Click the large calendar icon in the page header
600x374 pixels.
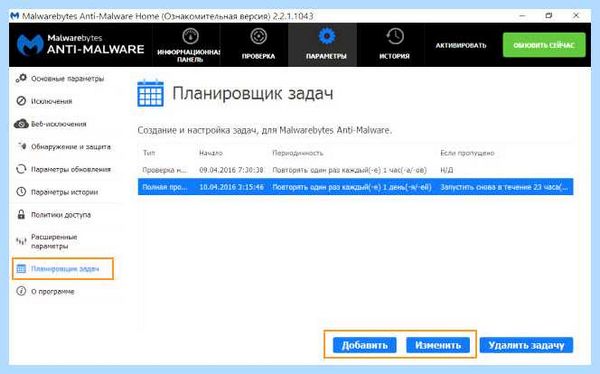(150, 93)
